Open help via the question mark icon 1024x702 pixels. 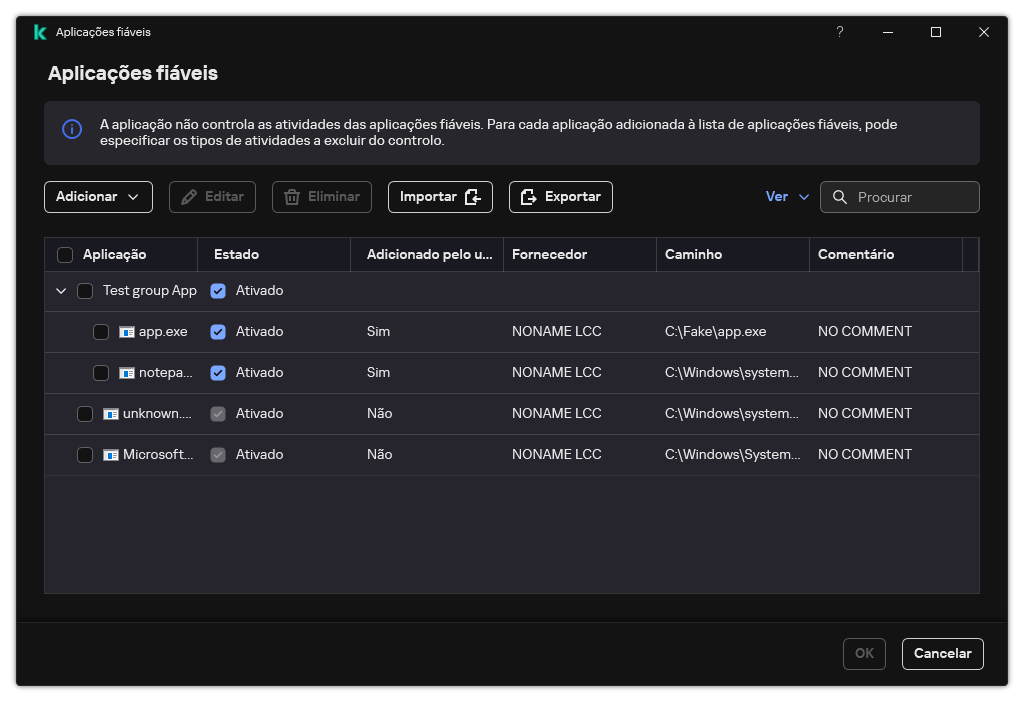coord(839,32)
